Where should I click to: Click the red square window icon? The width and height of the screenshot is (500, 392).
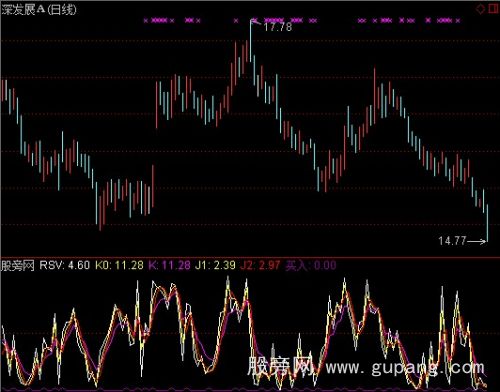493,9
